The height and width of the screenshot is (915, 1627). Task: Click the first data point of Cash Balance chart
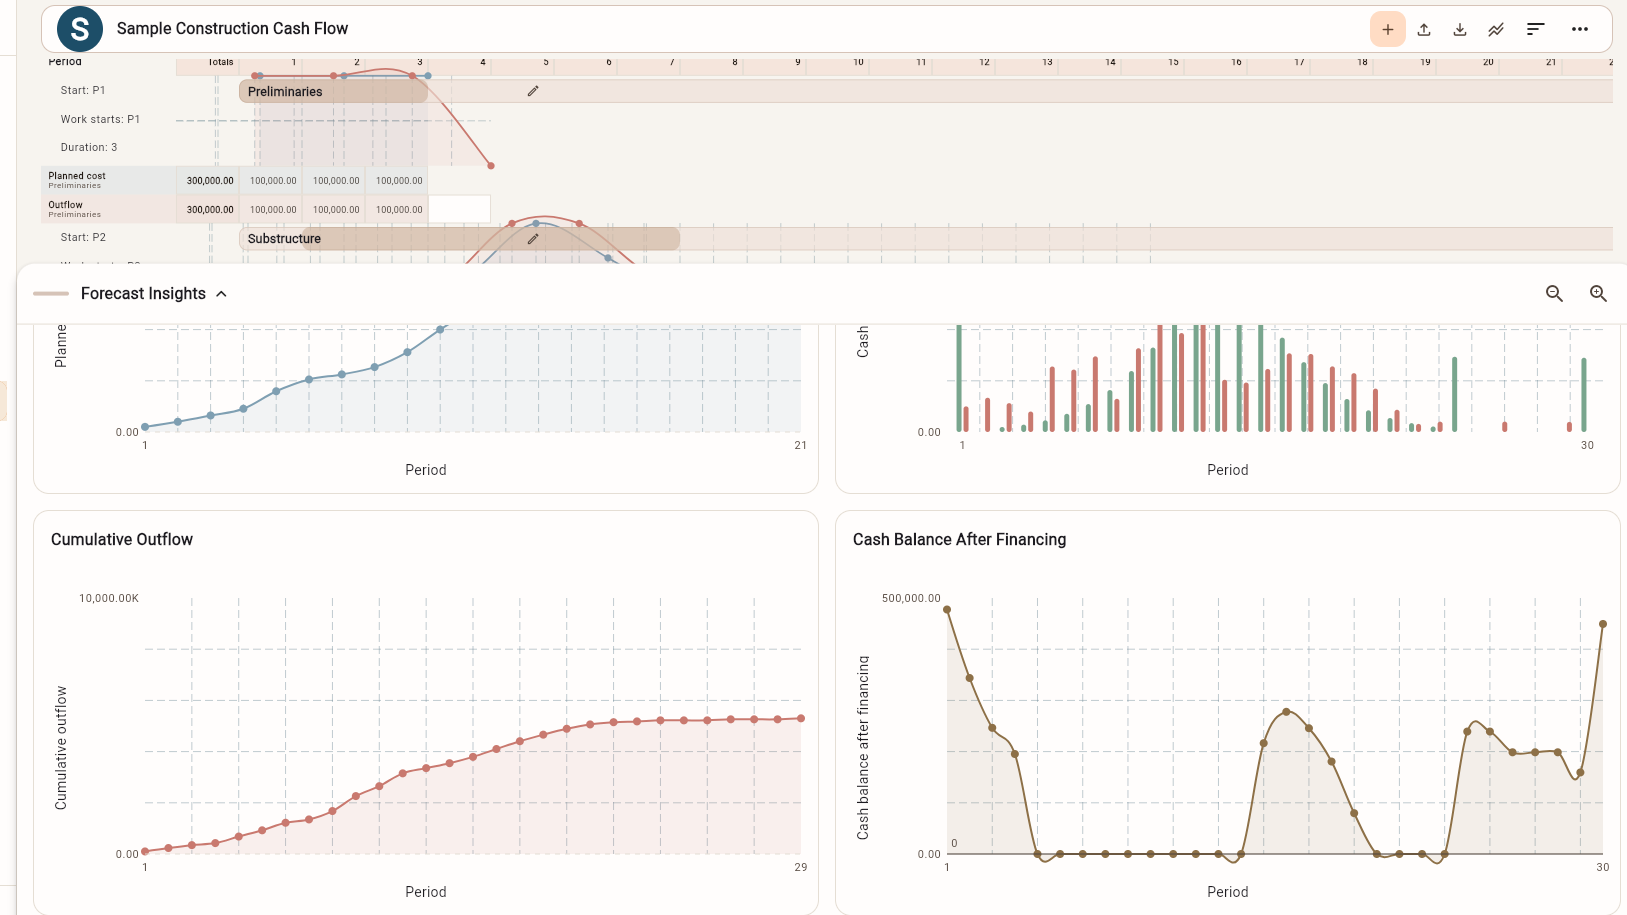(x=947, y=609)
